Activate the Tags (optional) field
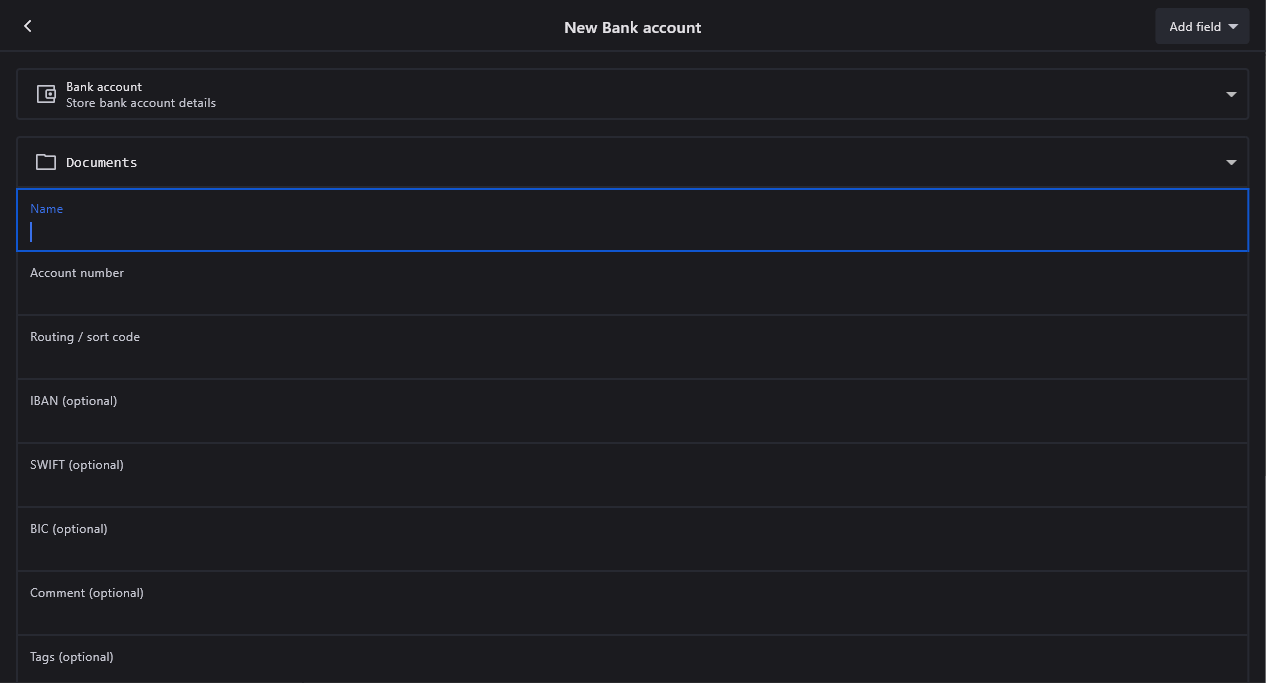This screenshot has width=1266, height=683. coord(632,670)
